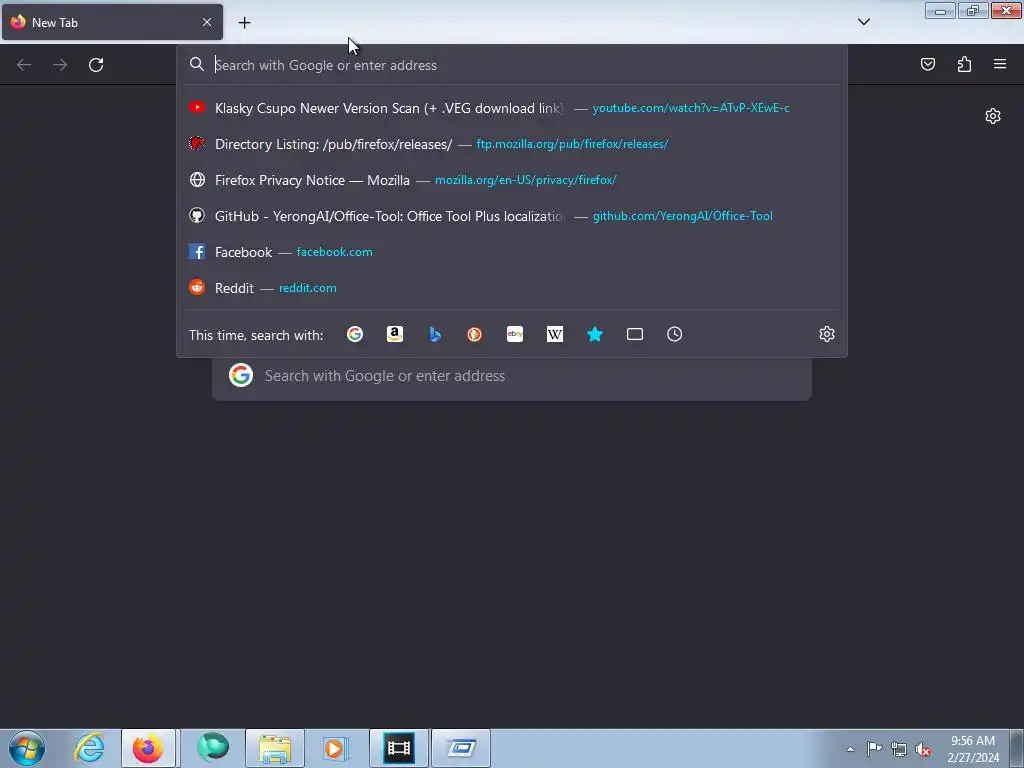
Task: Open Windows Media Player in taskbar
Action: (x=334, y=748)
